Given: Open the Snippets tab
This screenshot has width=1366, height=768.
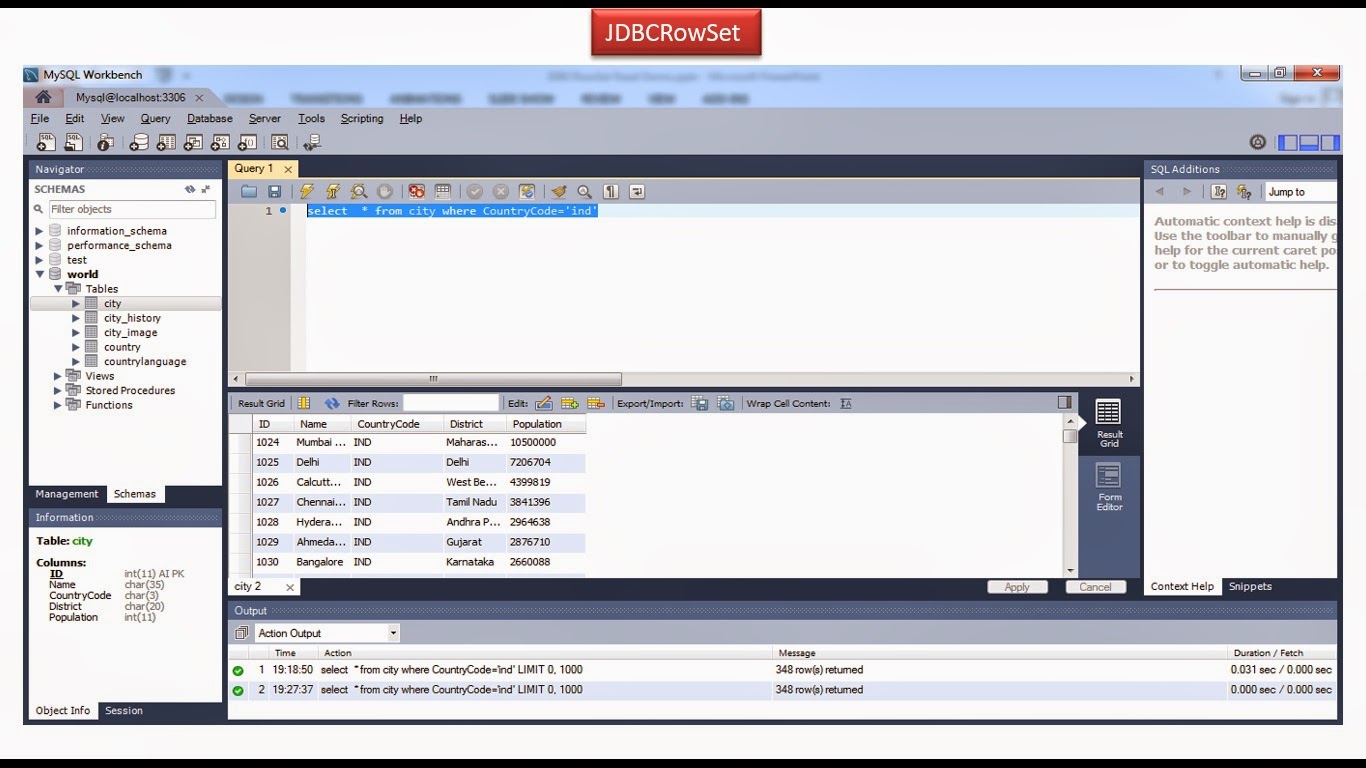Looking at the screenshot, I should coord(1250,587).
